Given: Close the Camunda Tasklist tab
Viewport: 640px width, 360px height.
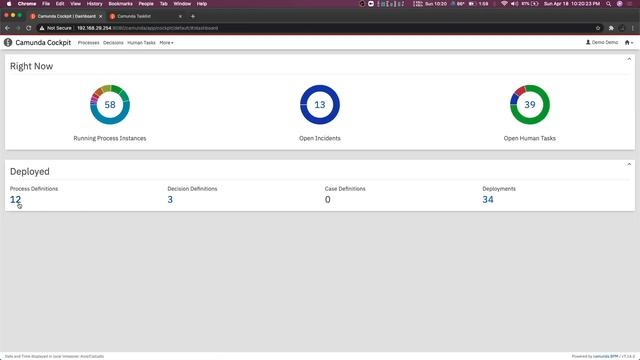Looking at the screenshot, I should [180, 16].
